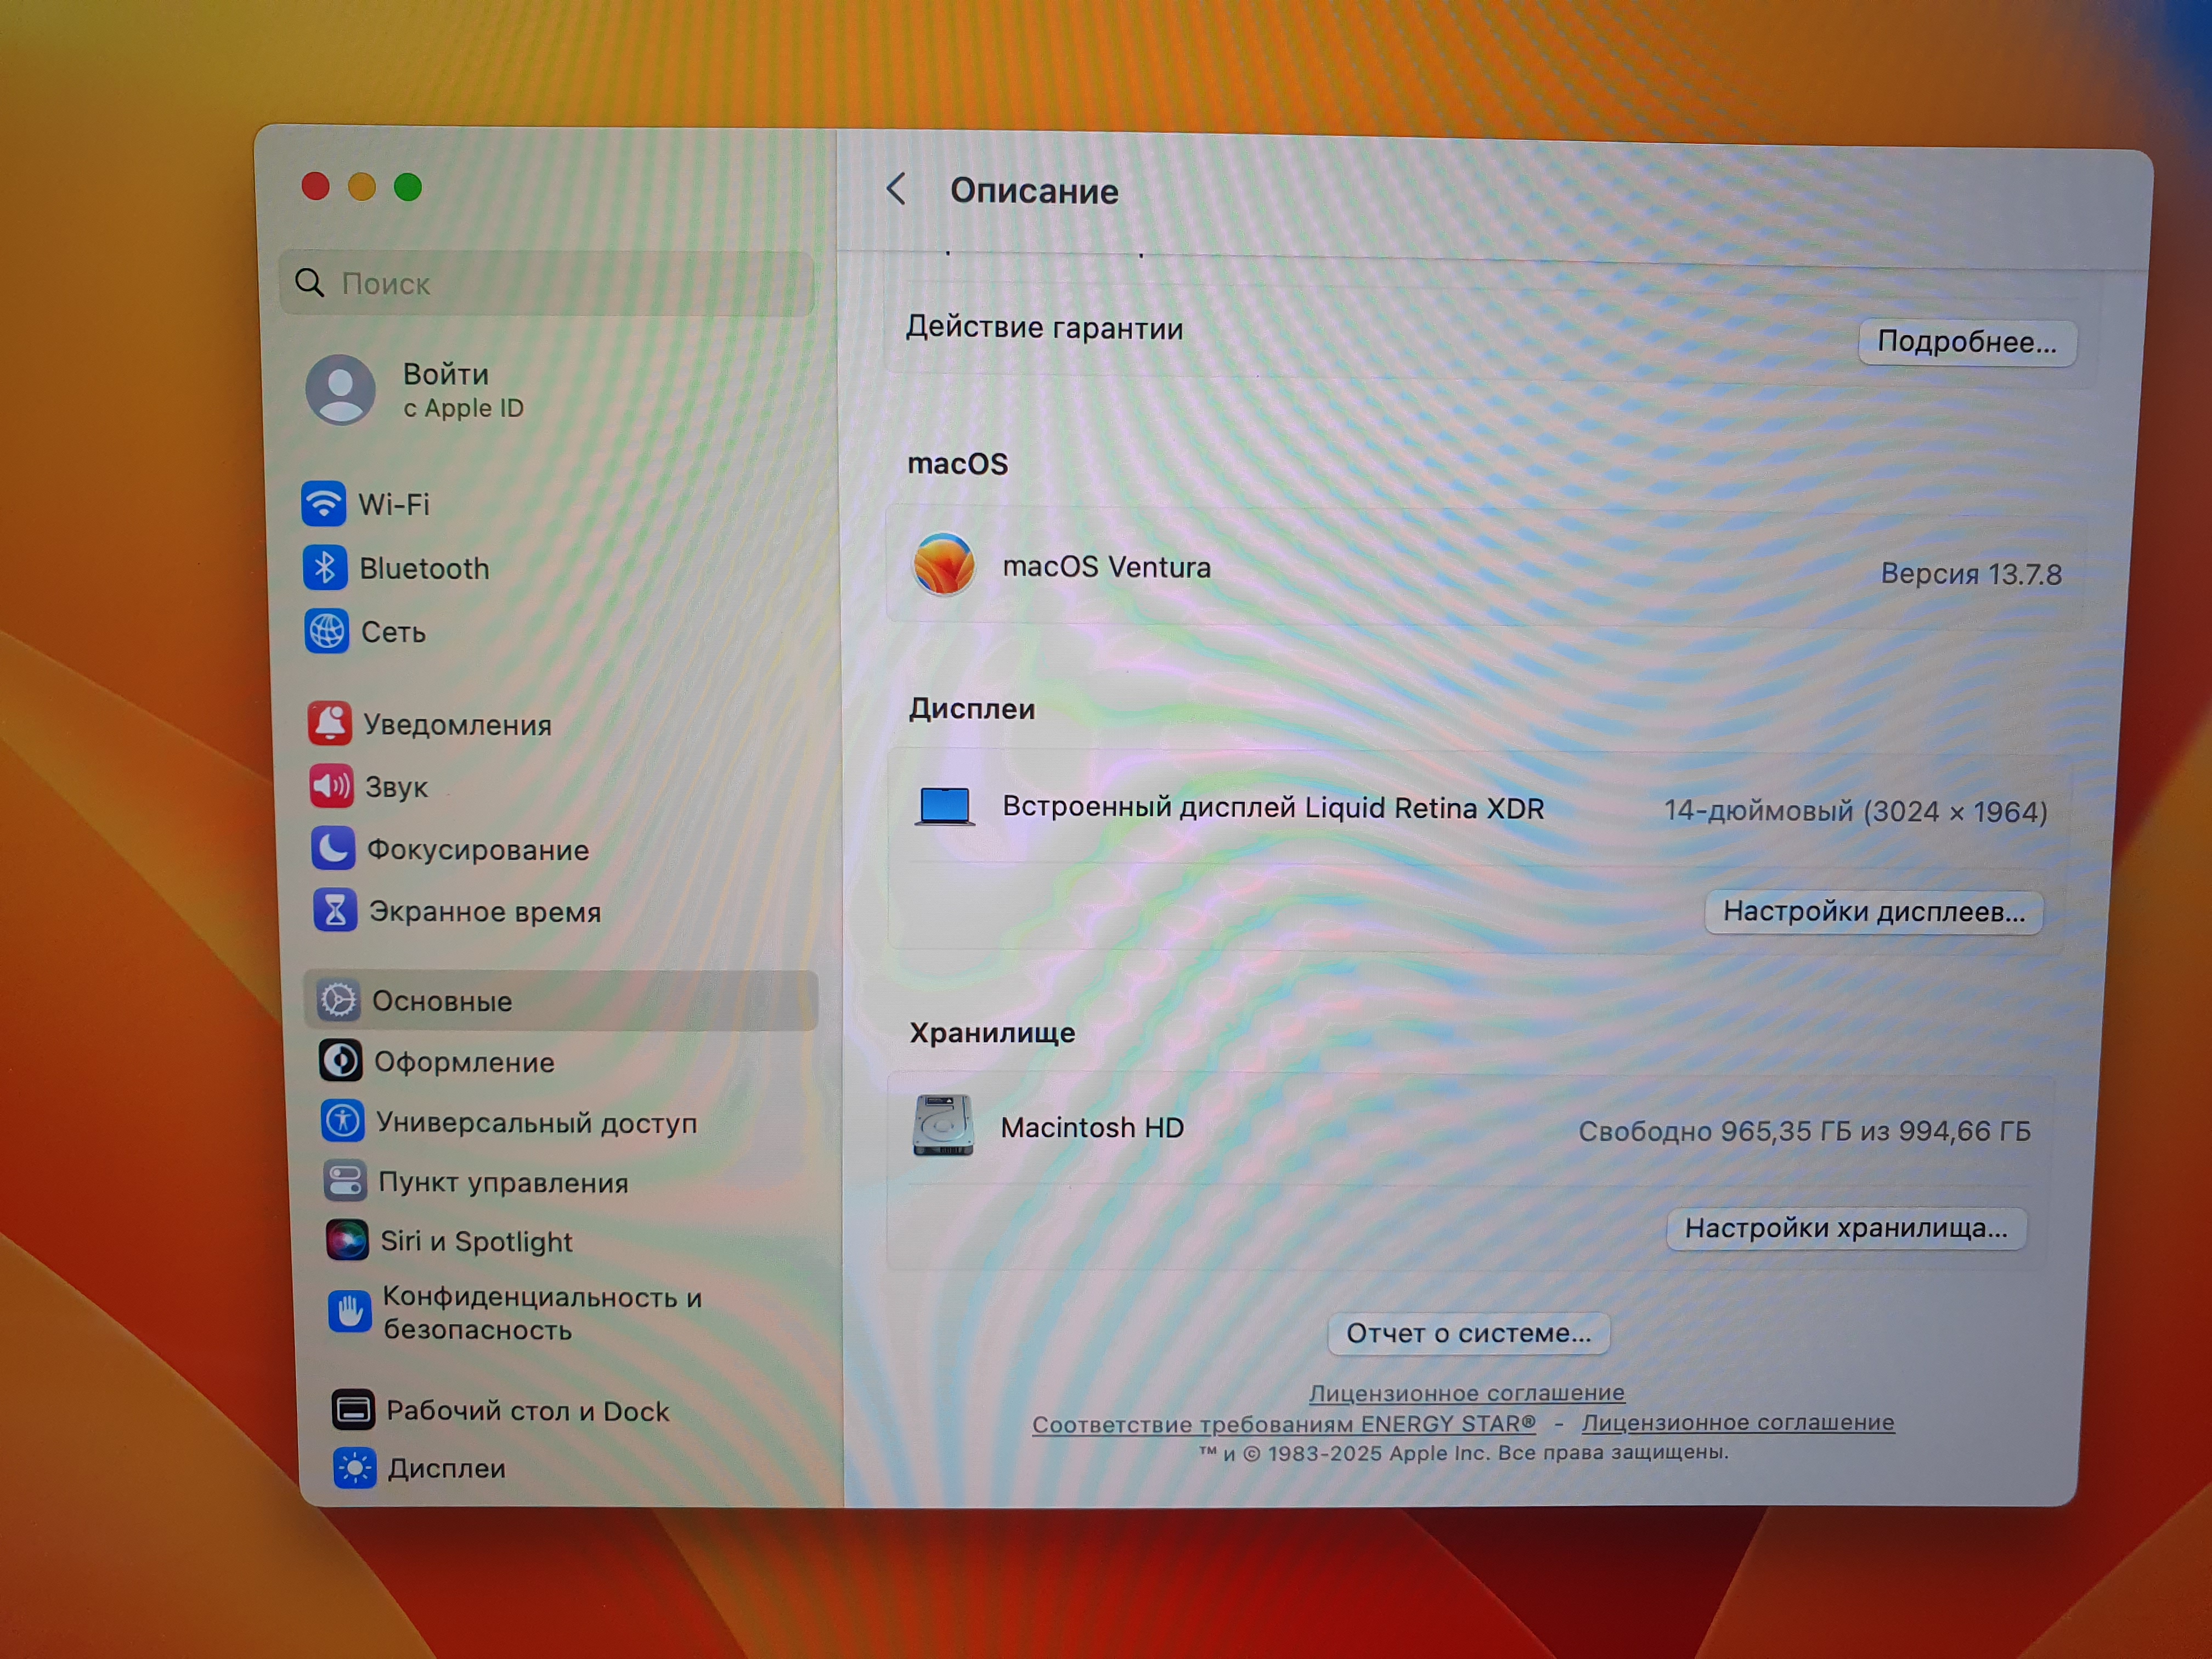Viewport: 2212px width, 1659px height.
Task: Select the Сеть globe icon
Action: (327, 631)
